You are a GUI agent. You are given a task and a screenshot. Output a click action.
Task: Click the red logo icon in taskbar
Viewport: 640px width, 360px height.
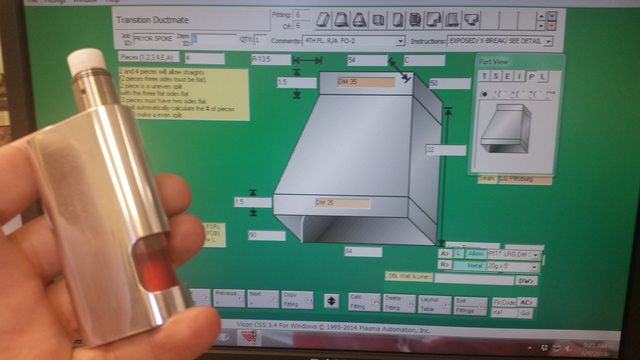[x=249, y=337]
